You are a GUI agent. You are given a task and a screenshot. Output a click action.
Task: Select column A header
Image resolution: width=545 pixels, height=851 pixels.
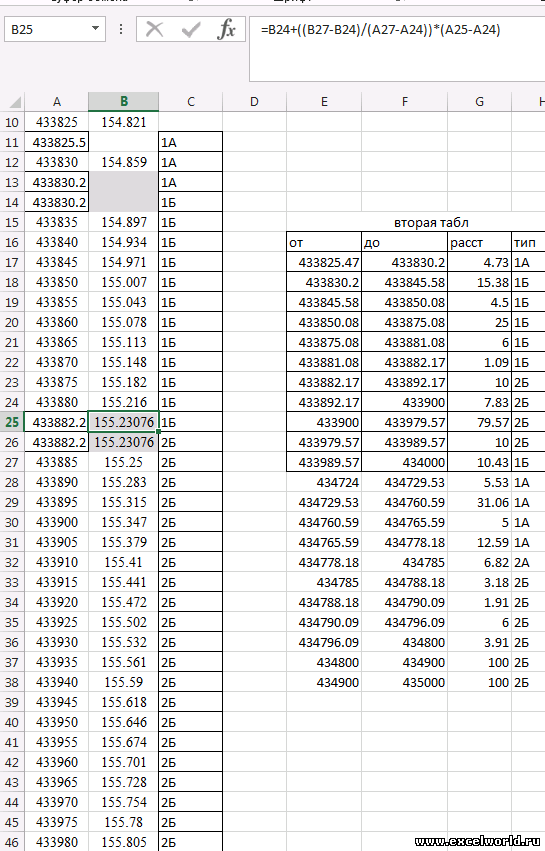click(56, 101)
